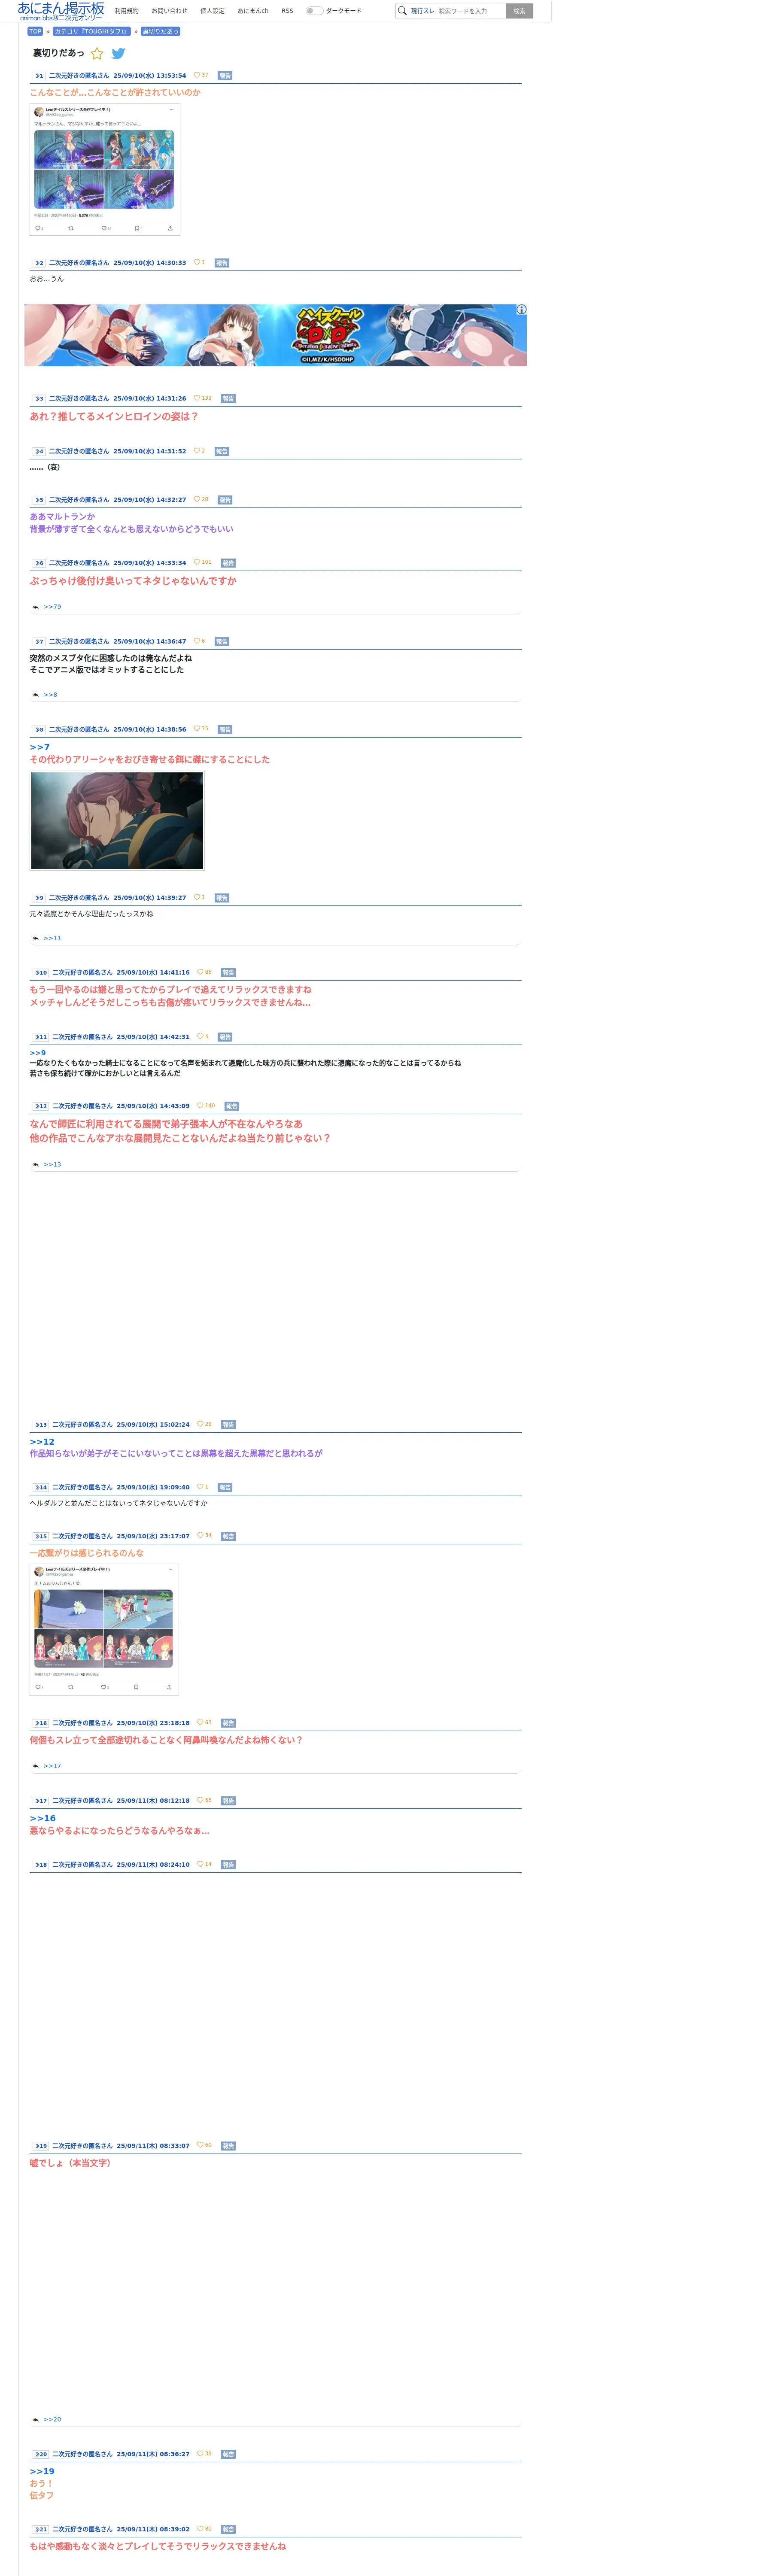The height and width of the screenshot is (2576, 778).
Task: Report post 9 with 報告 button
Action: 222,898
